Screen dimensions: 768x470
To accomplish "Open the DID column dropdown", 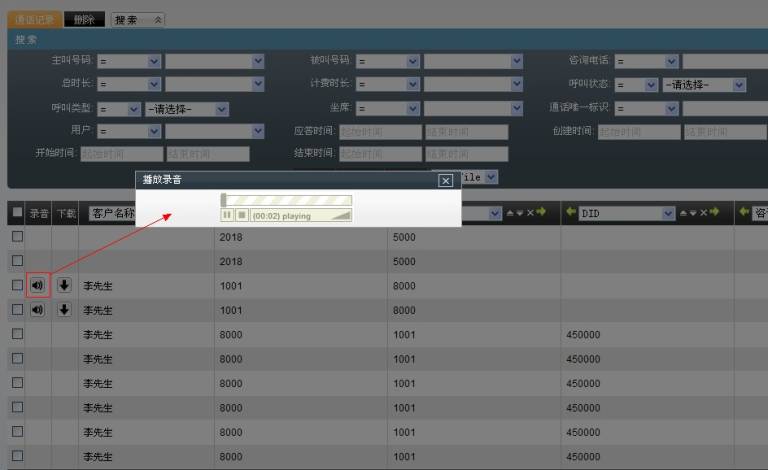I will coord(668,213).
